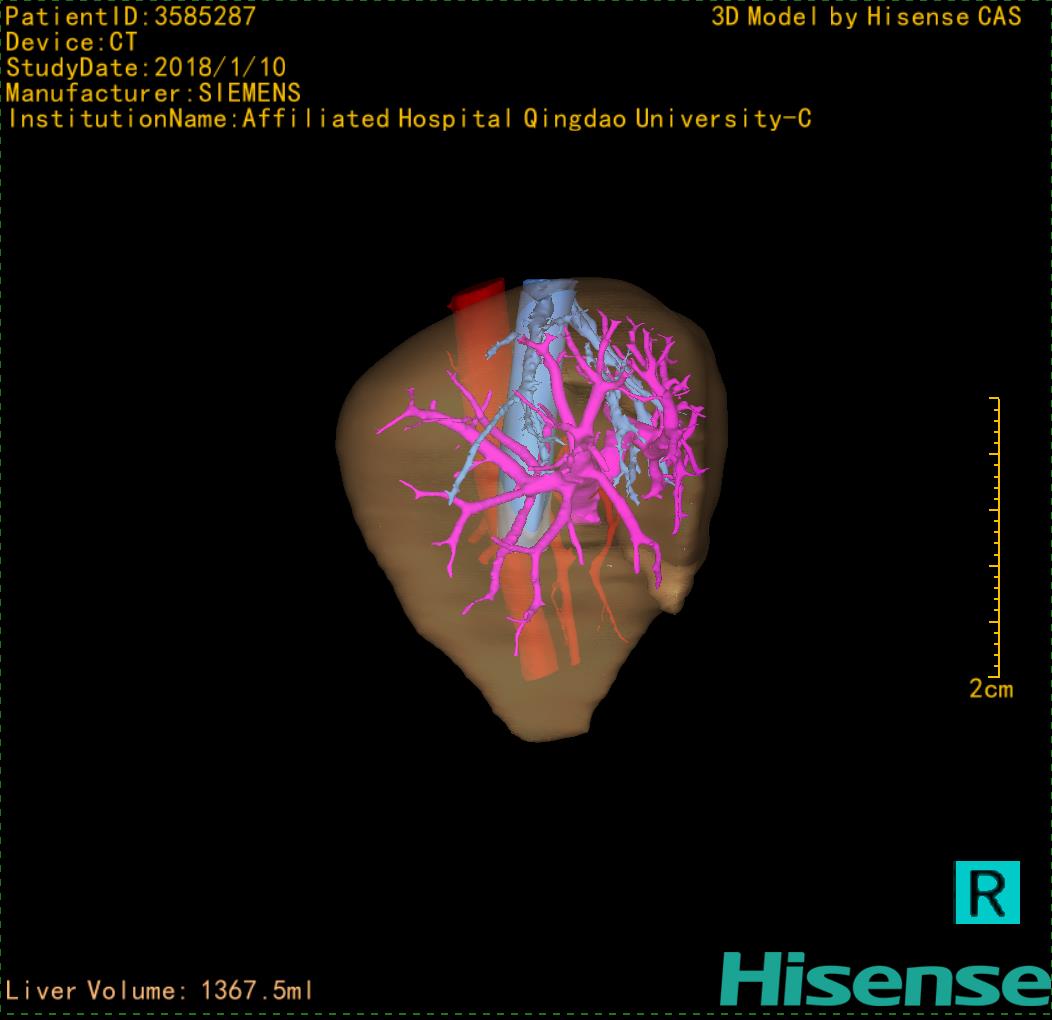
Task: Click the Liver Volume 1367.5ml readout
Action: [160, 991]
